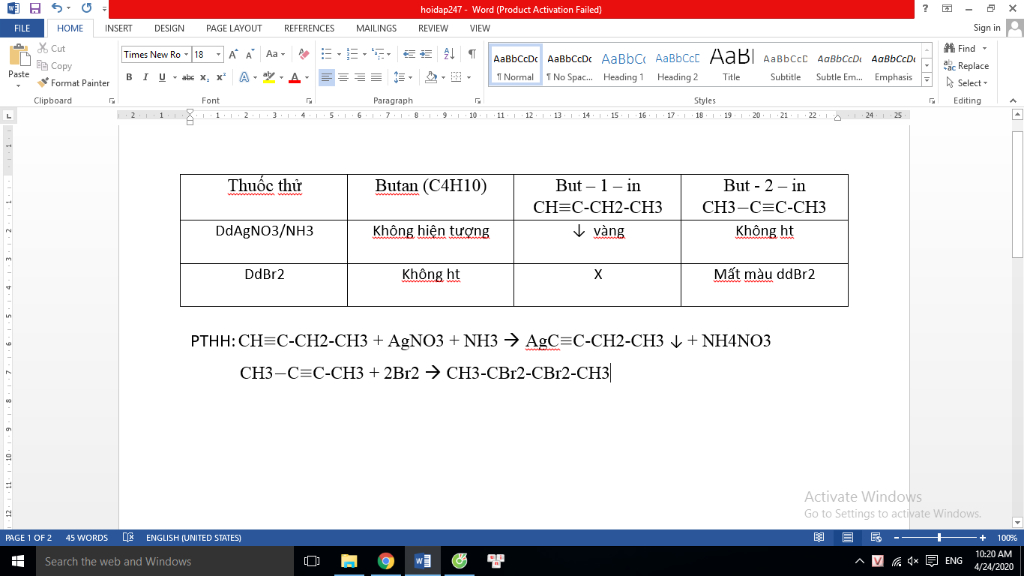
Task: Toggle Subscript formatting
Action: point(204,78)
